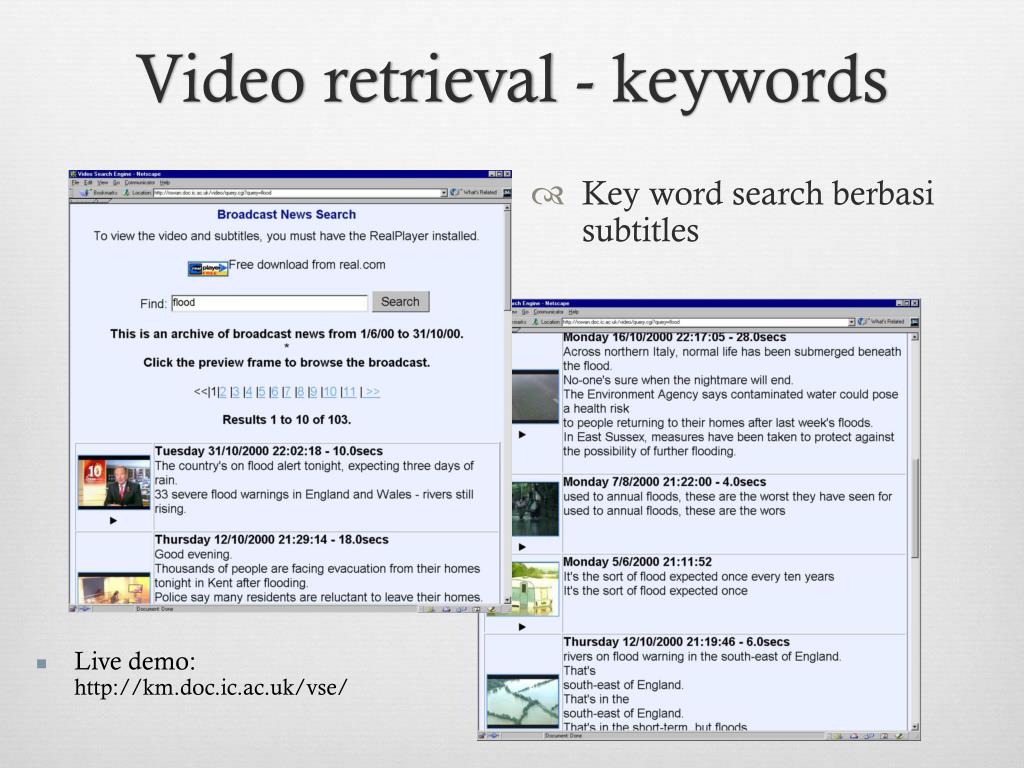Open results page 3 link
1024x768 pixels.
pyautogui.click(x=236, y=392)
